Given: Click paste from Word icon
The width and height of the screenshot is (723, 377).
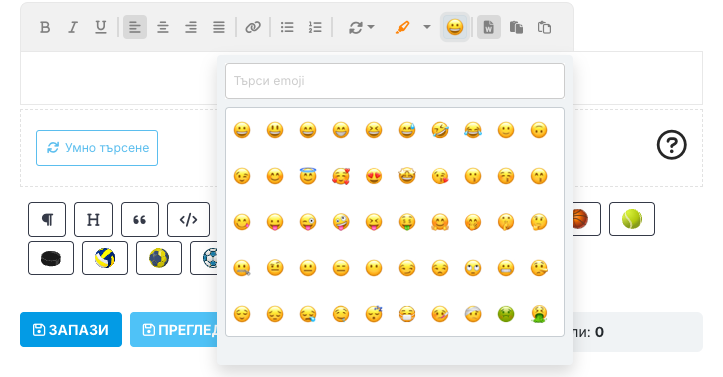Looking at the screenshot, I should pyautogui.click(x=489, y=27).
